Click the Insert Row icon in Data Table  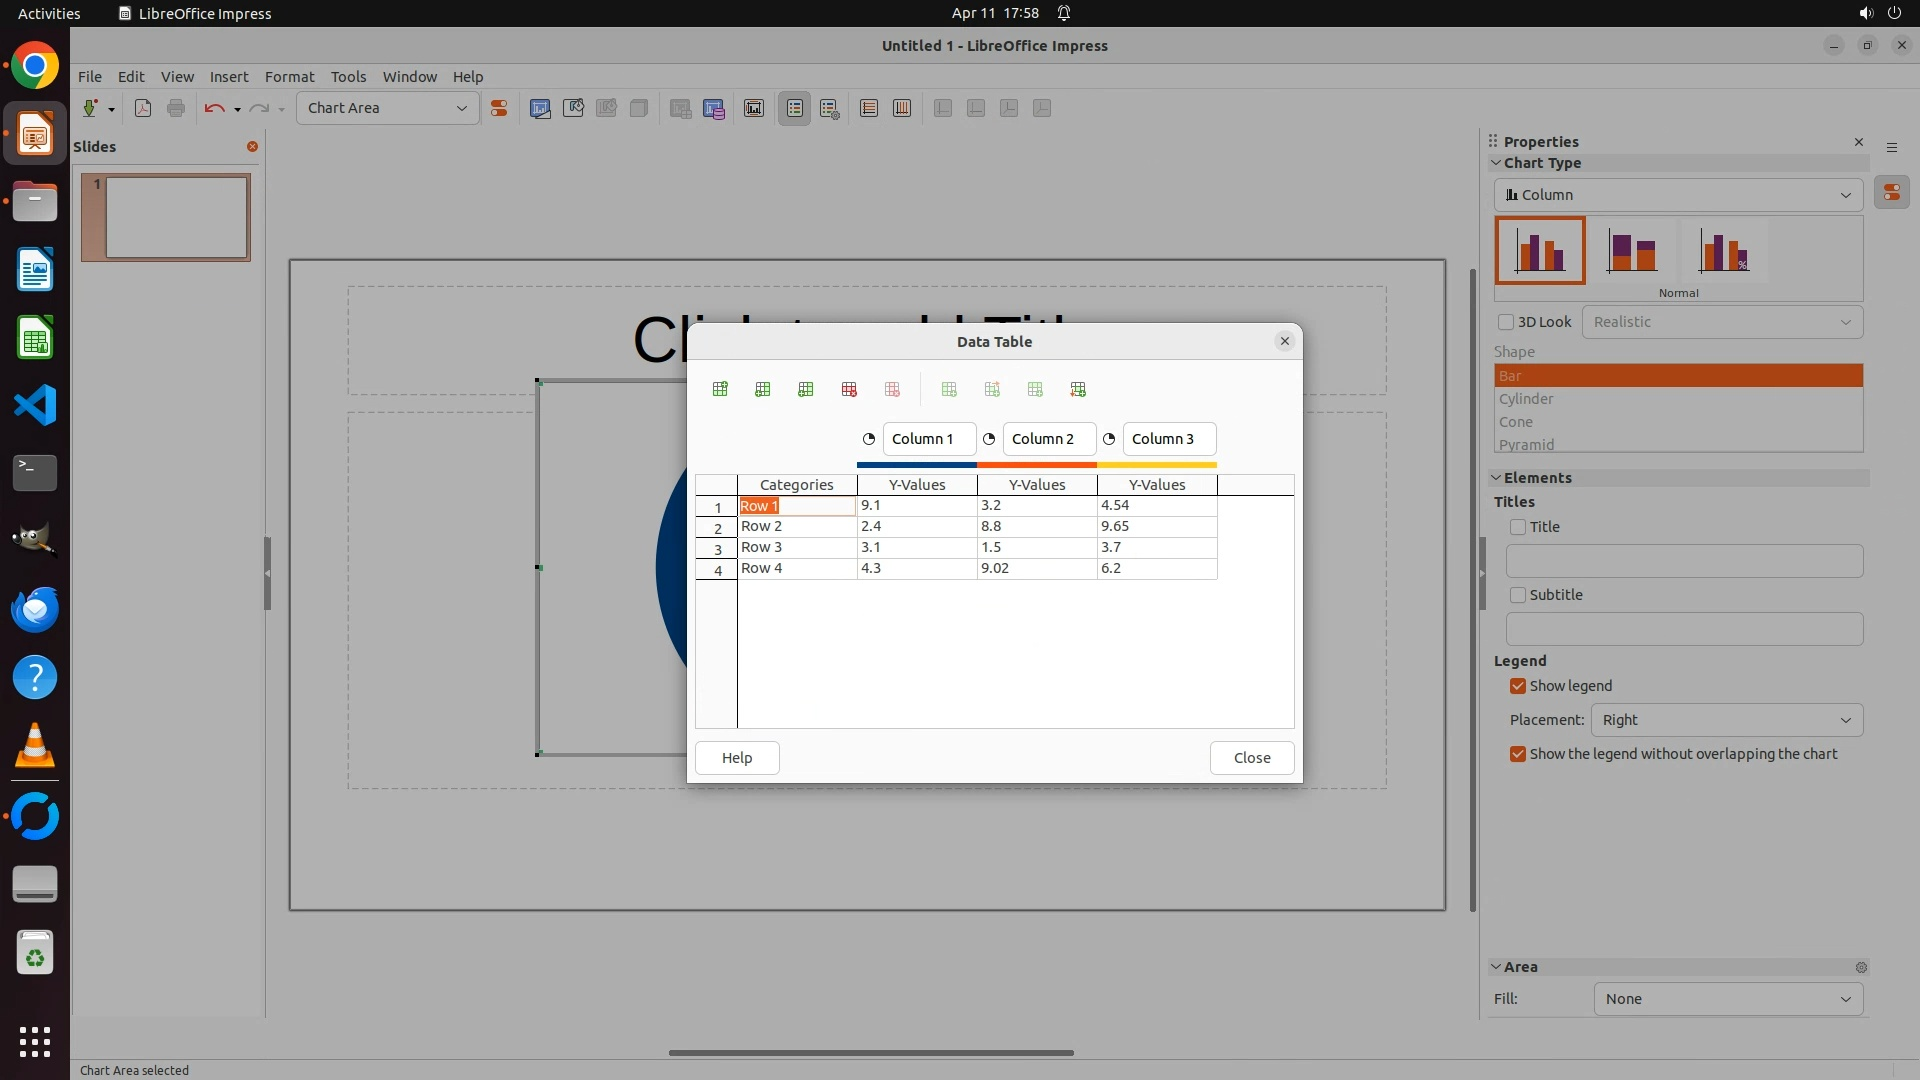[x=720, y=389]
